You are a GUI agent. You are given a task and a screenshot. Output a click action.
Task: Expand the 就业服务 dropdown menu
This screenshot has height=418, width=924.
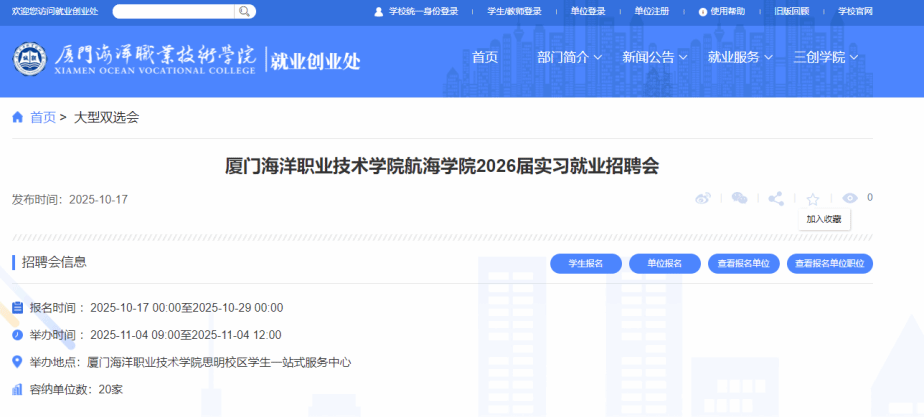click(740, 57)
